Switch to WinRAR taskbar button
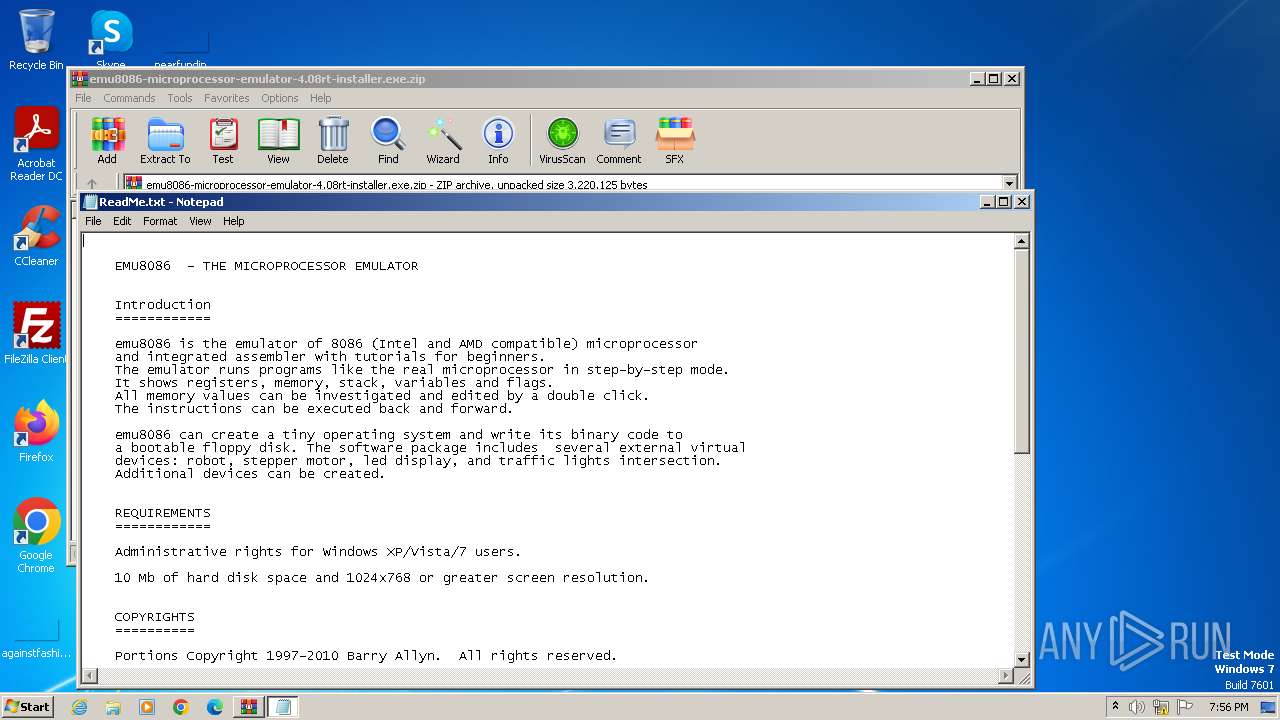This screenshot has width=1280, height=720. click(x=249, y=707)
